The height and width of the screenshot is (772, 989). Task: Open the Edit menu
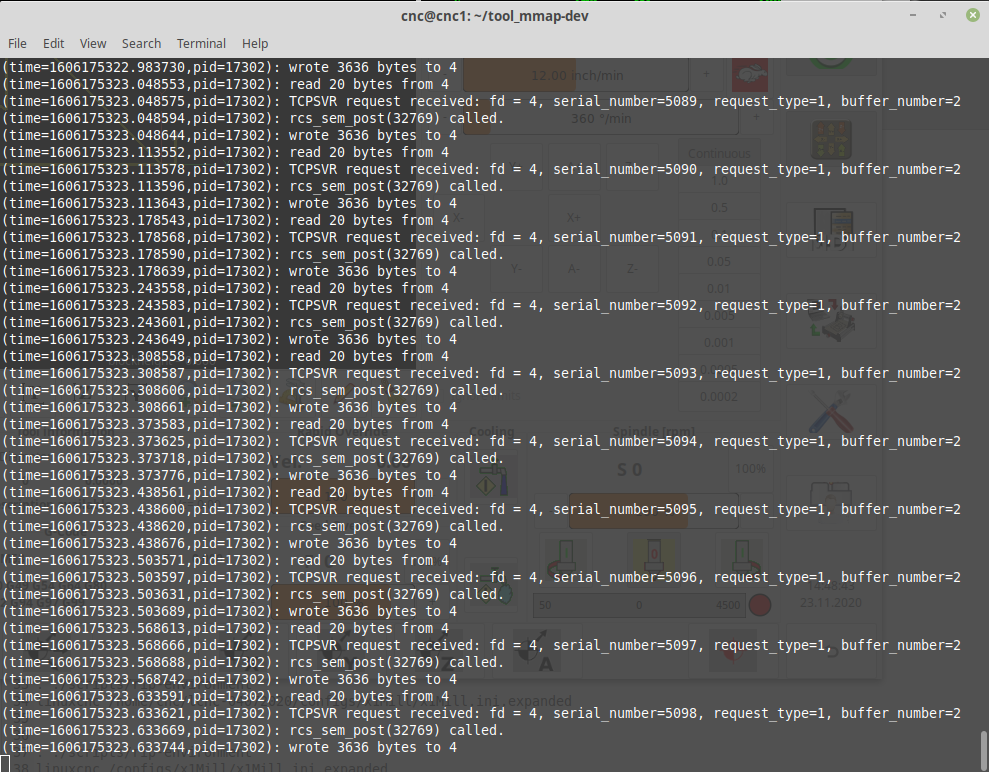point(53,43)
